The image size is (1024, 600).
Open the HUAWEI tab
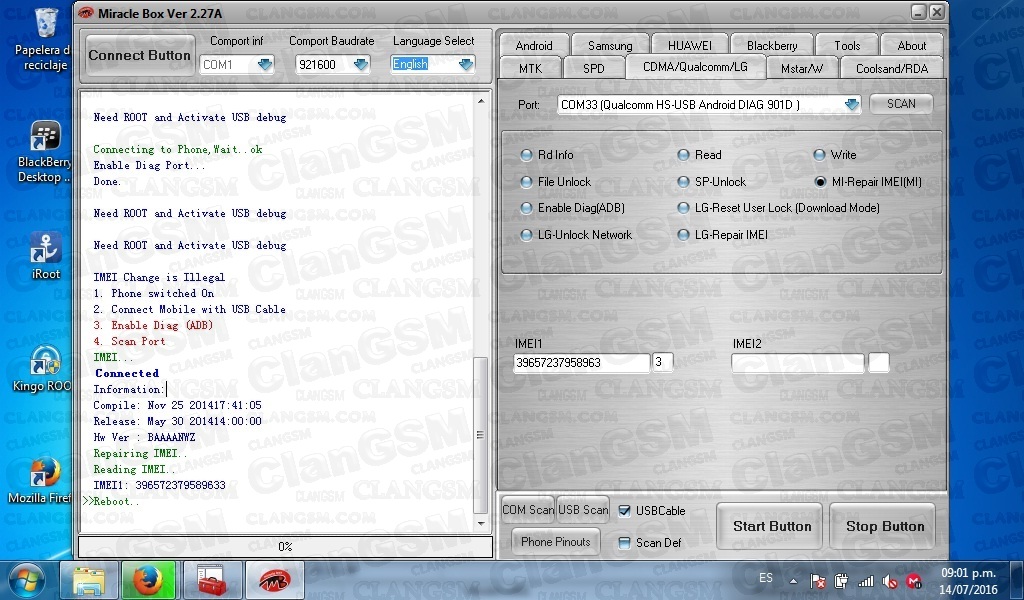click(x=690, y=46)
